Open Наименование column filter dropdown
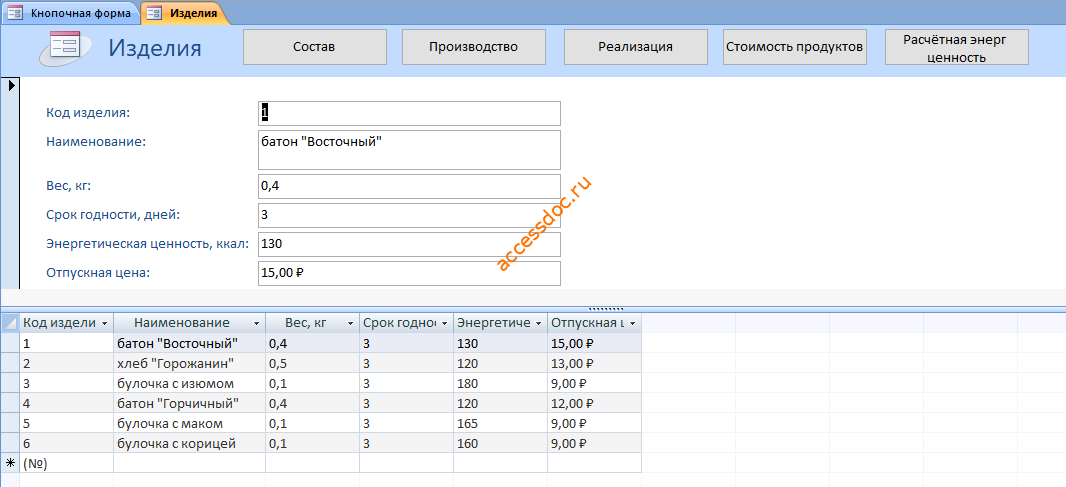This screenshot has width=1066, height=487. pos(256,323)
